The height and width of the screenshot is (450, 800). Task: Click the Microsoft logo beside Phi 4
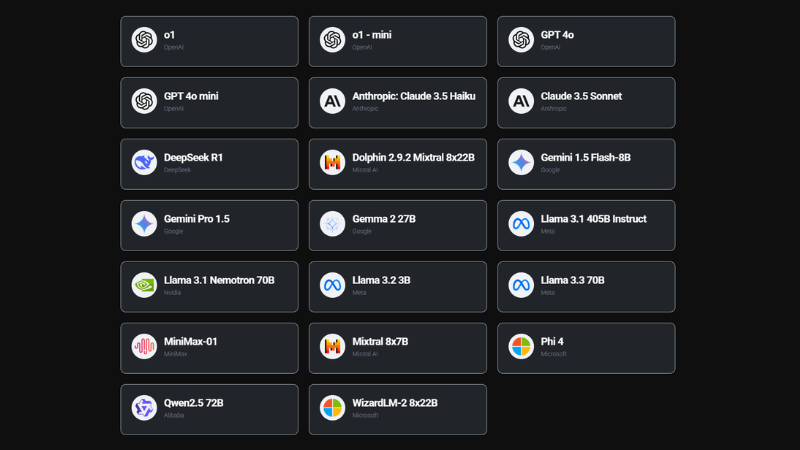pyautogui.click(x=521, y=346)
